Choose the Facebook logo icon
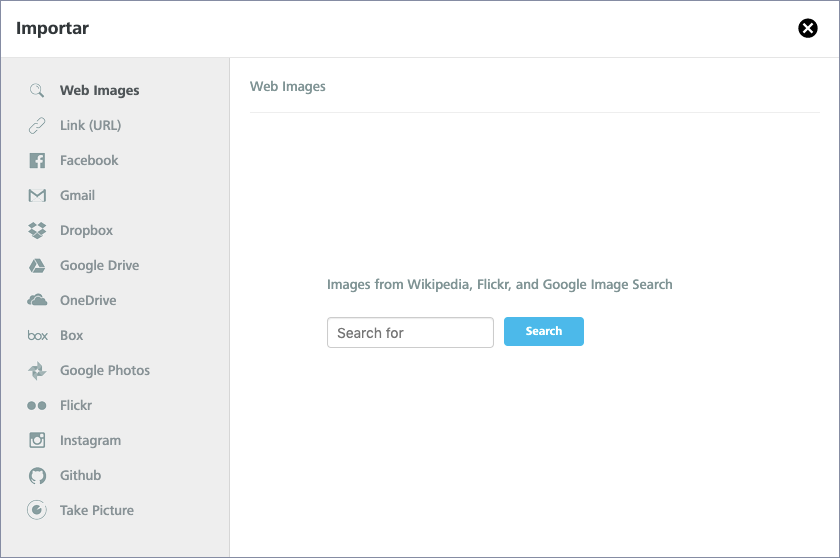 click(37, 160)
